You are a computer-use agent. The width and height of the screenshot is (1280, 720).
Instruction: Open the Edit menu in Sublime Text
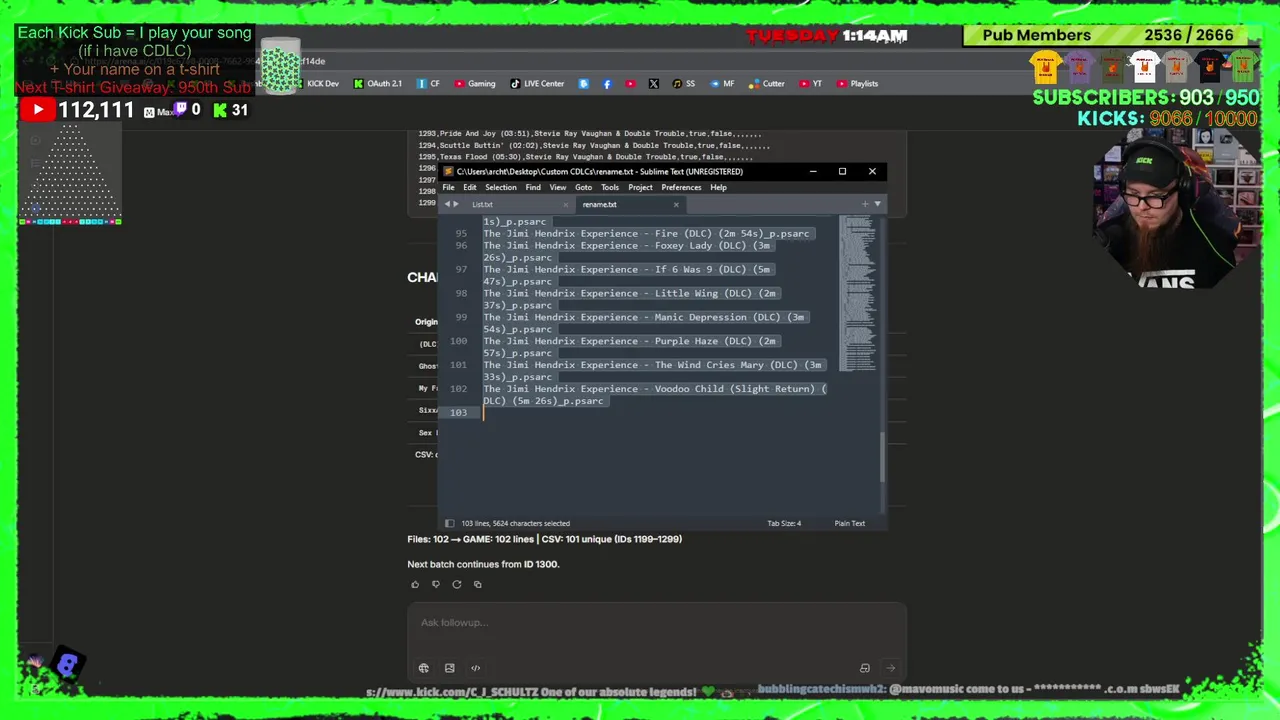coord(469,187)
